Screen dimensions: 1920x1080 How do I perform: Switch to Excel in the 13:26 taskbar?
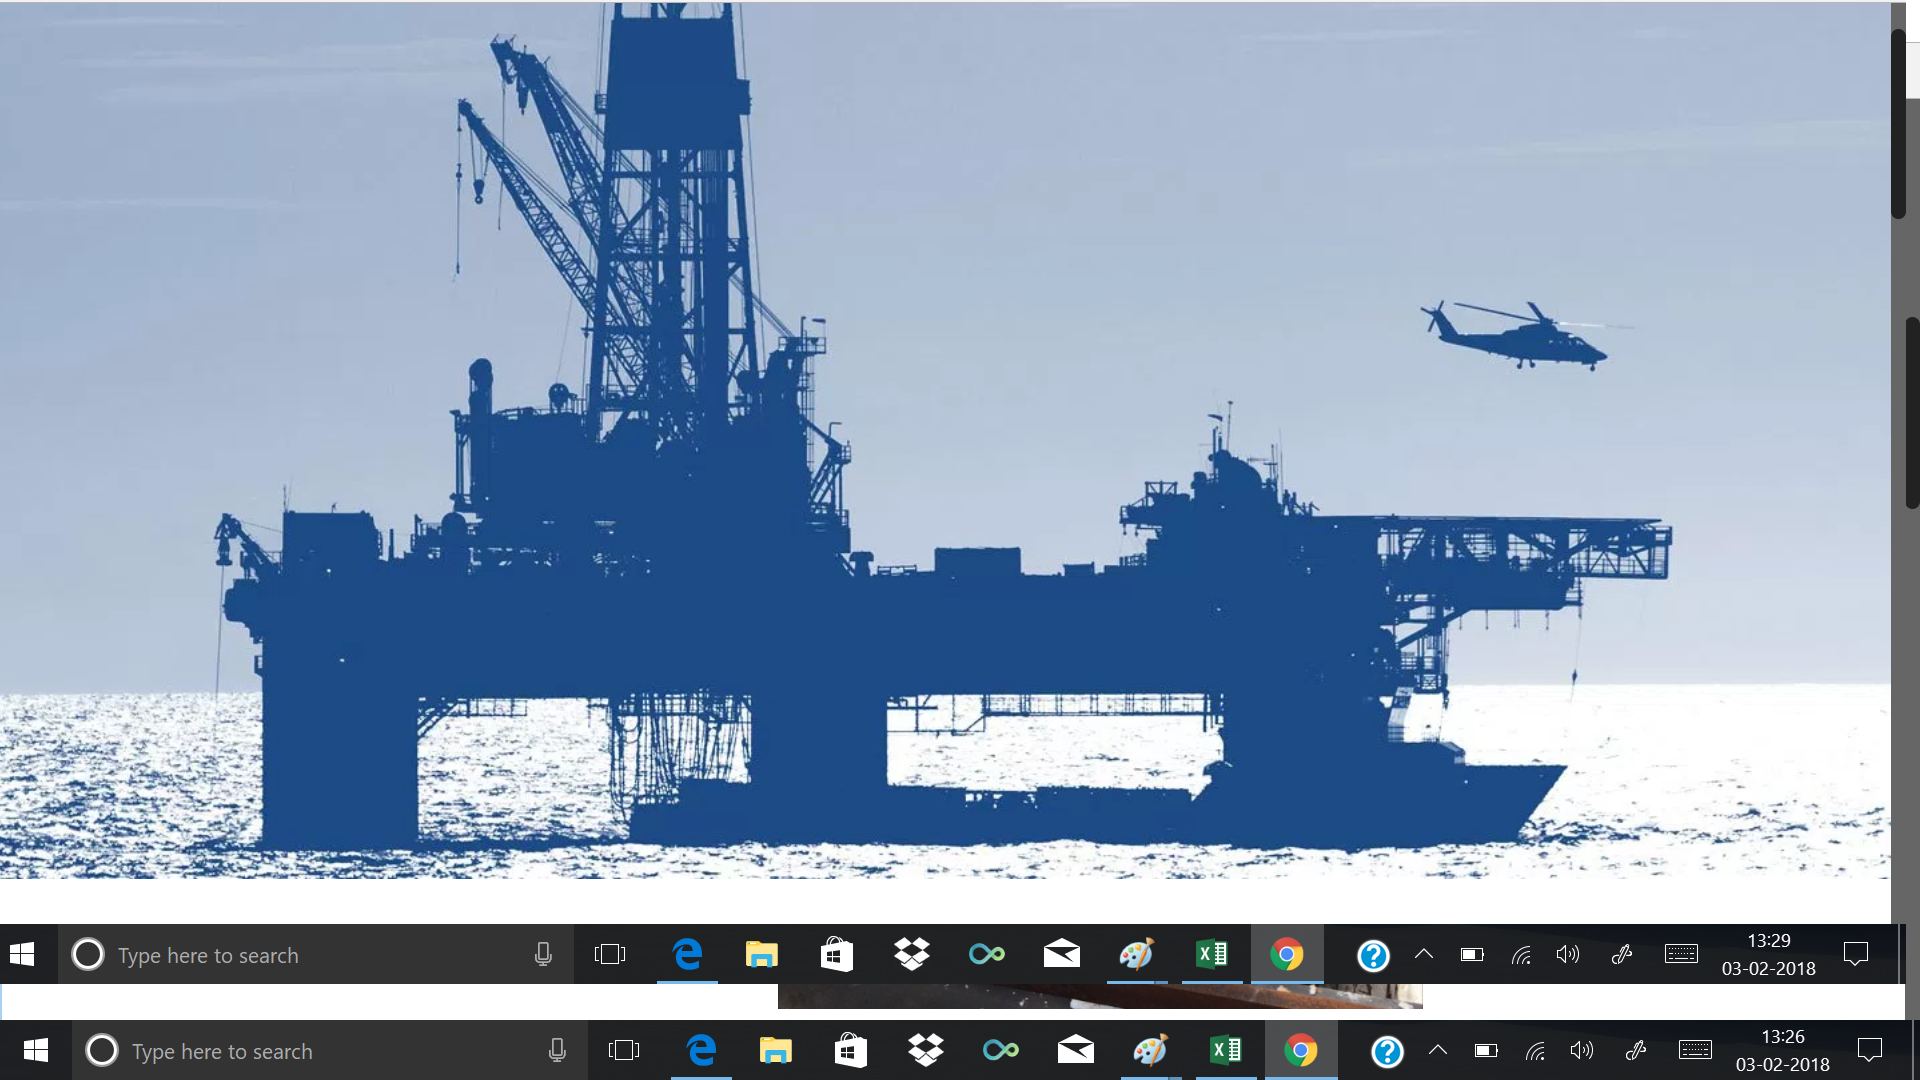[x=1225, y=1050]
